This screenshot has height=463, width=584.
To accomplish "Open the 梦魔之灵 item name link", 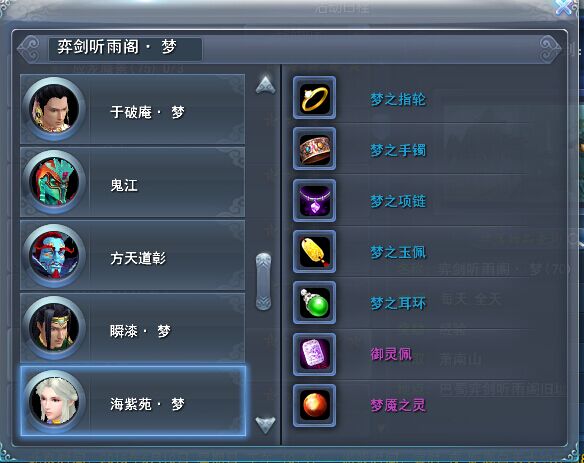I will click(398, 405).
